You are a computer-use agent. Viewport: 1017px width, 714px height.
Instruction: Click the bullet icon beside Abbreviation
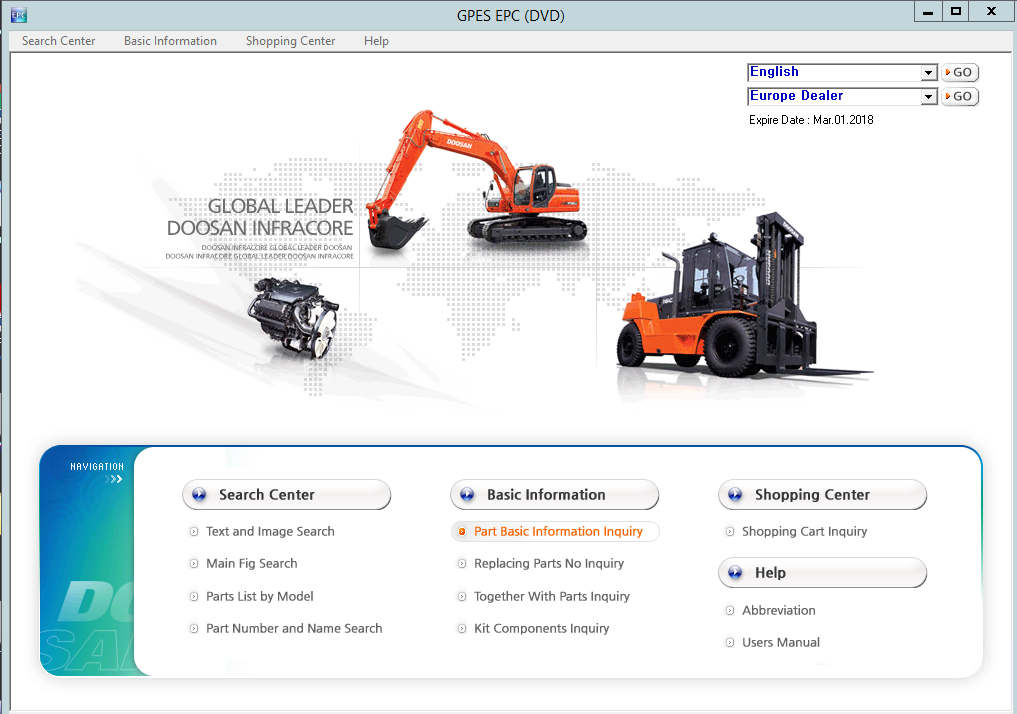click(731, 611)
